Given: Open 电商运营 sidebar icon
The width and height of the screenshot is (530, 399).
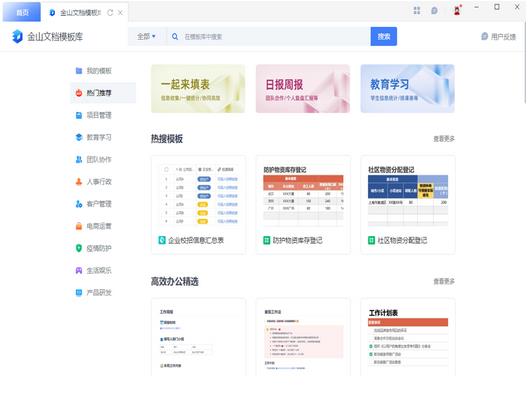Looking at the screenshot, I should (x=79, y=226).
